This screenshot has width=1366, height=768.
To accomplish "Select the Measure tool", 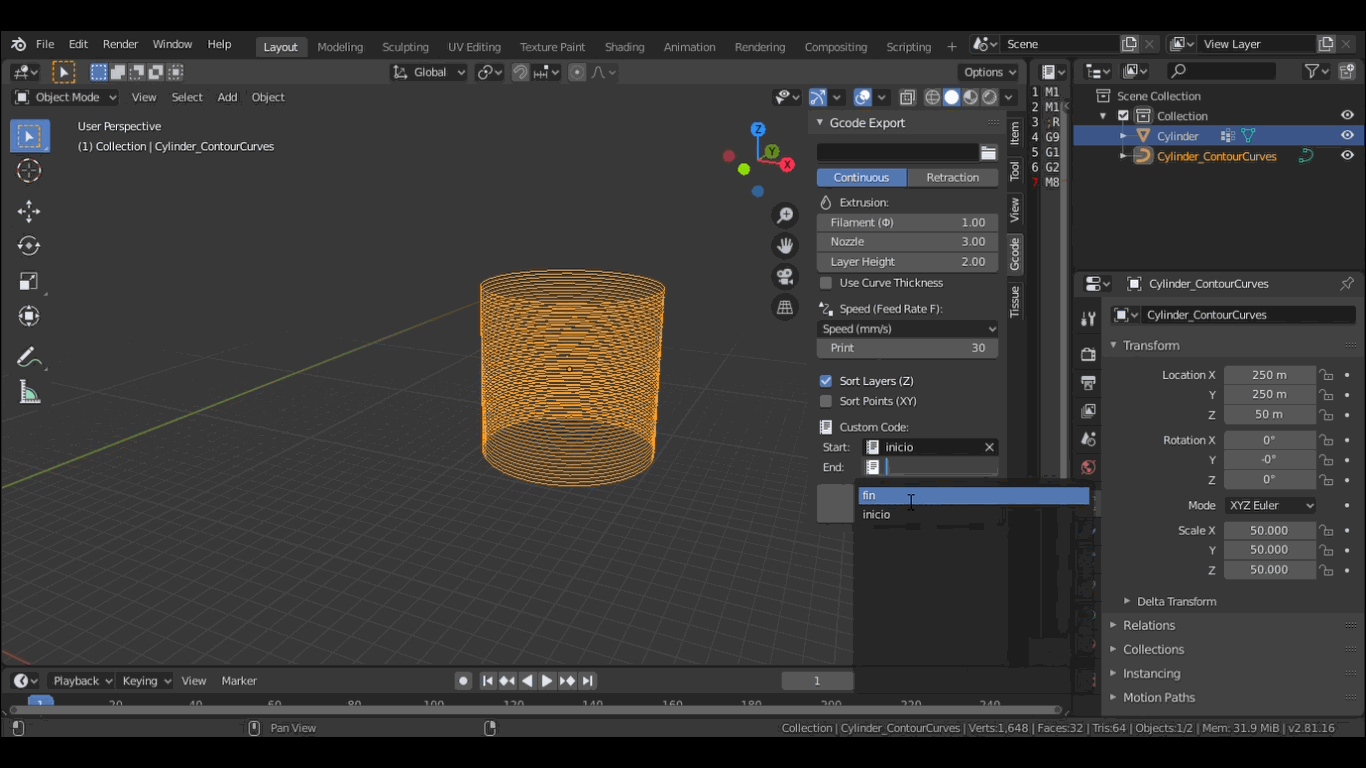I will 29,393.
